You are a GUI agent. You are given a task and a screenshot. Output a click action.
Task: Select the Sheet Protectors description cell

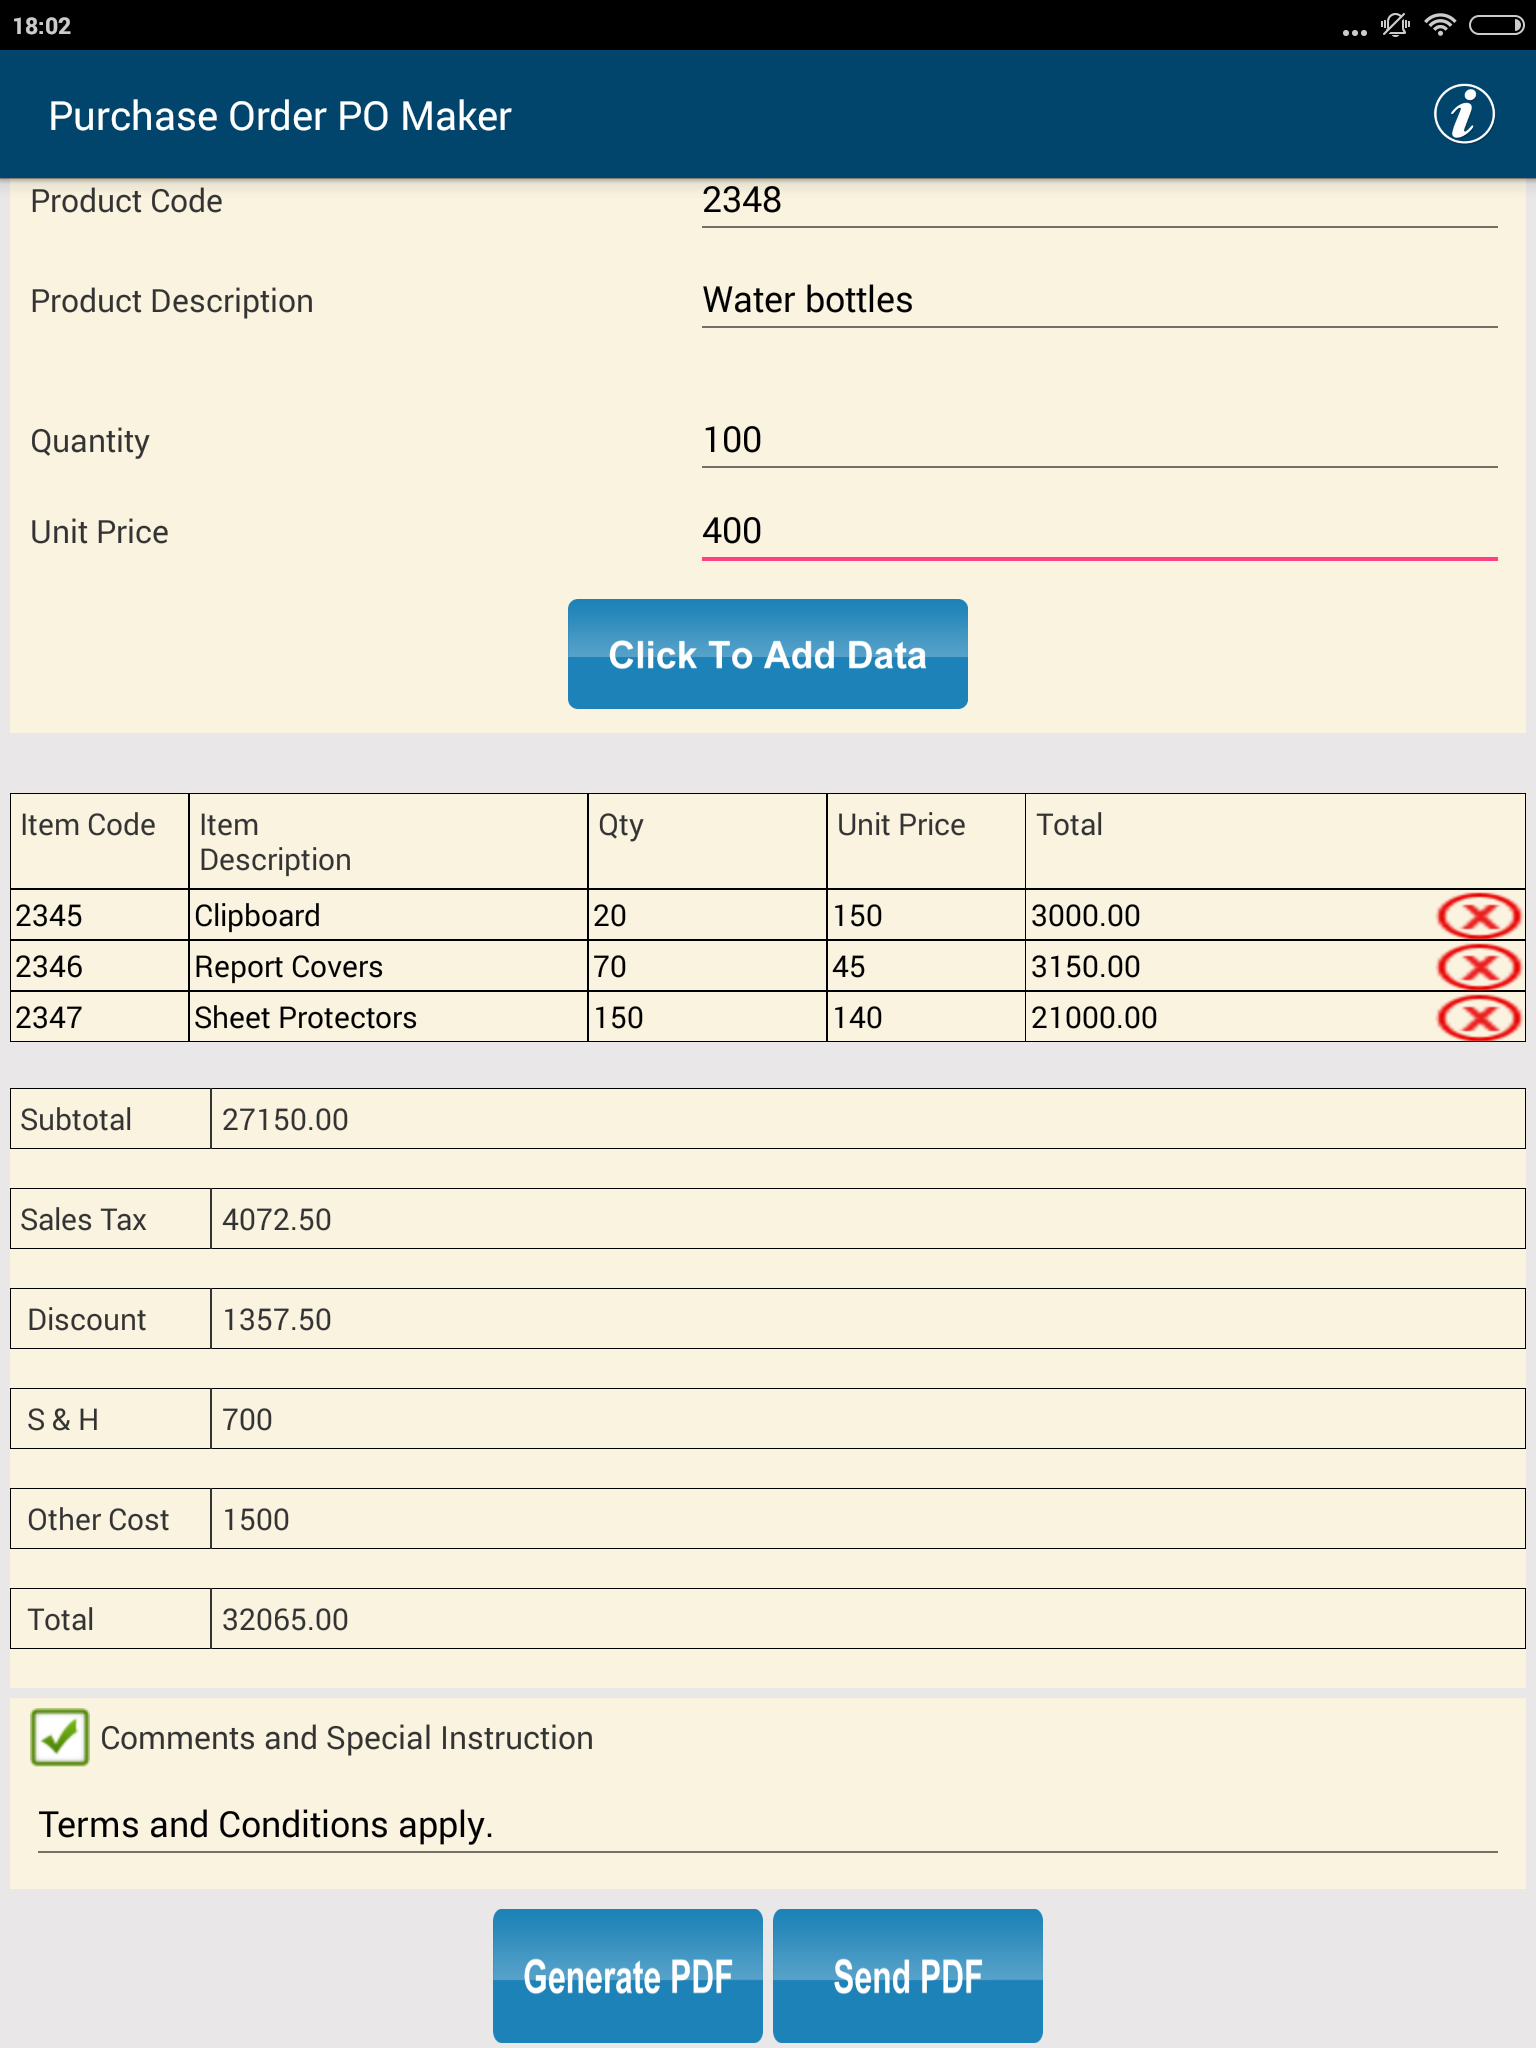click(388, 1017)
